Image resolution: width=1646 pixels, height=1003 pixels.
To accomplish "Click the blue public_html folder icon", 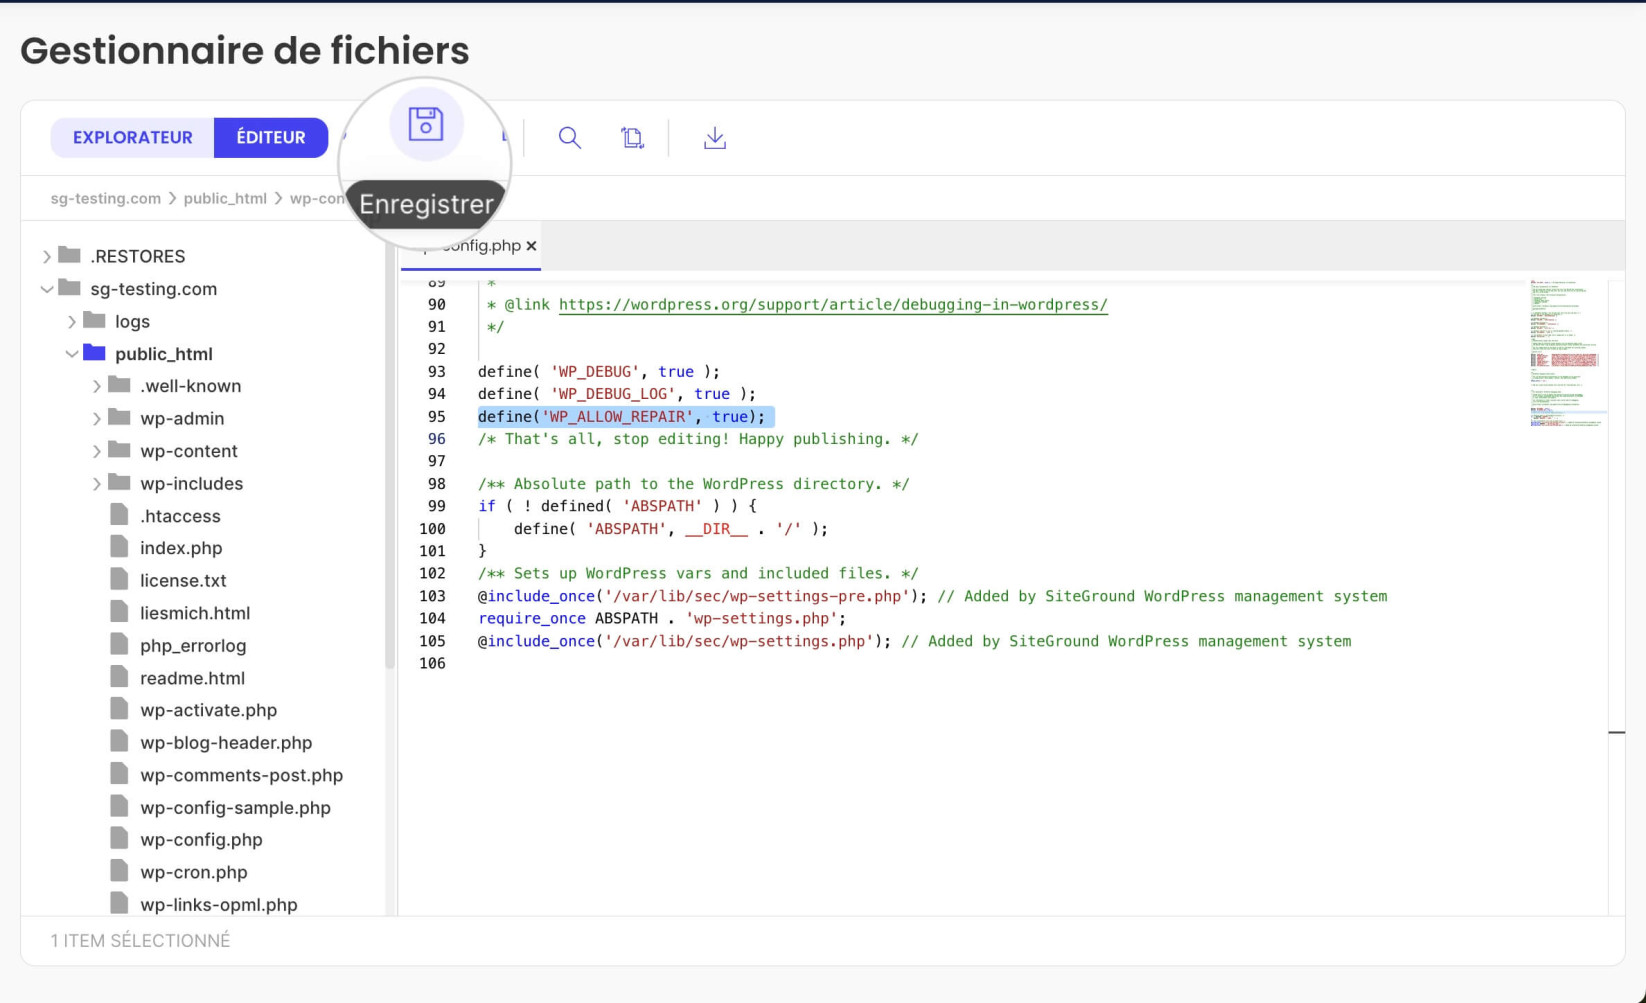I will tap(94, 352).
